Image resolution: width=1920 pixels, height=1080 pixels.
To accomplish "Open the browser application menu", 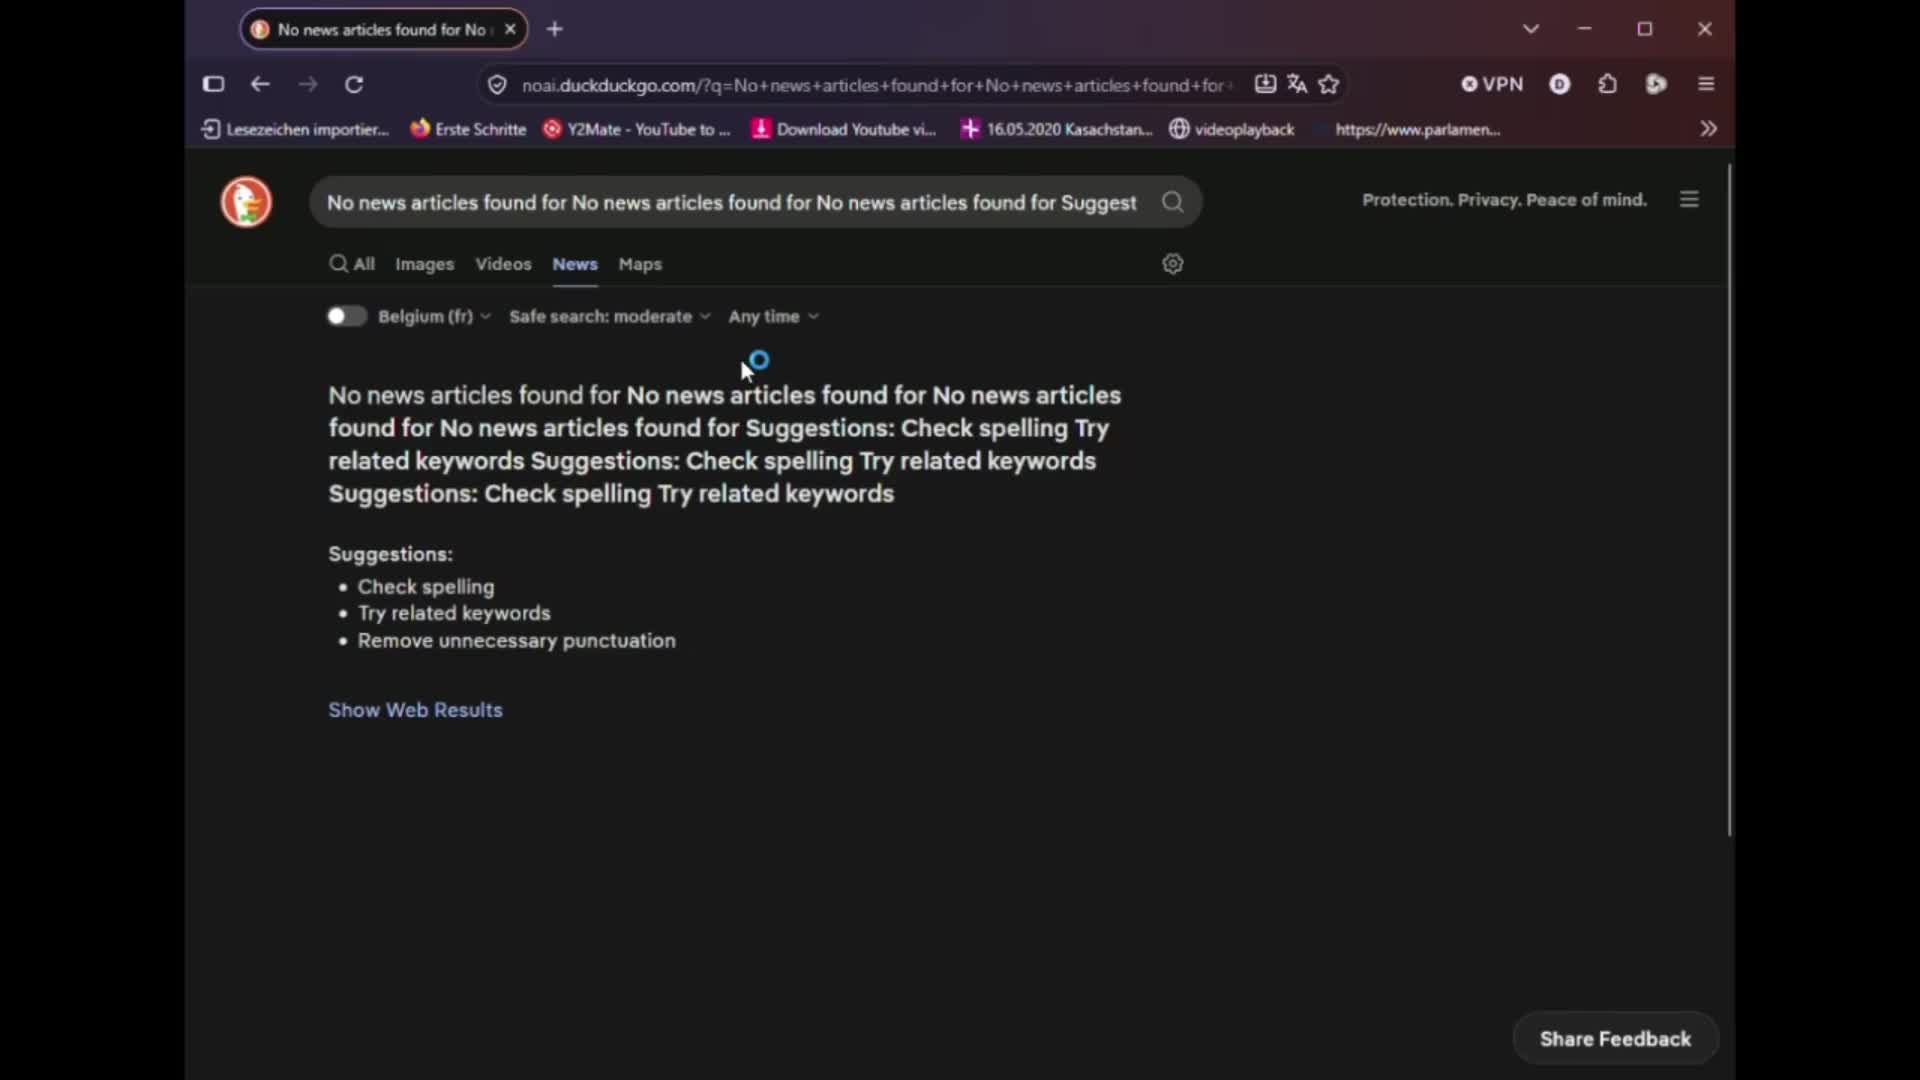I will tap(1706, 84).
